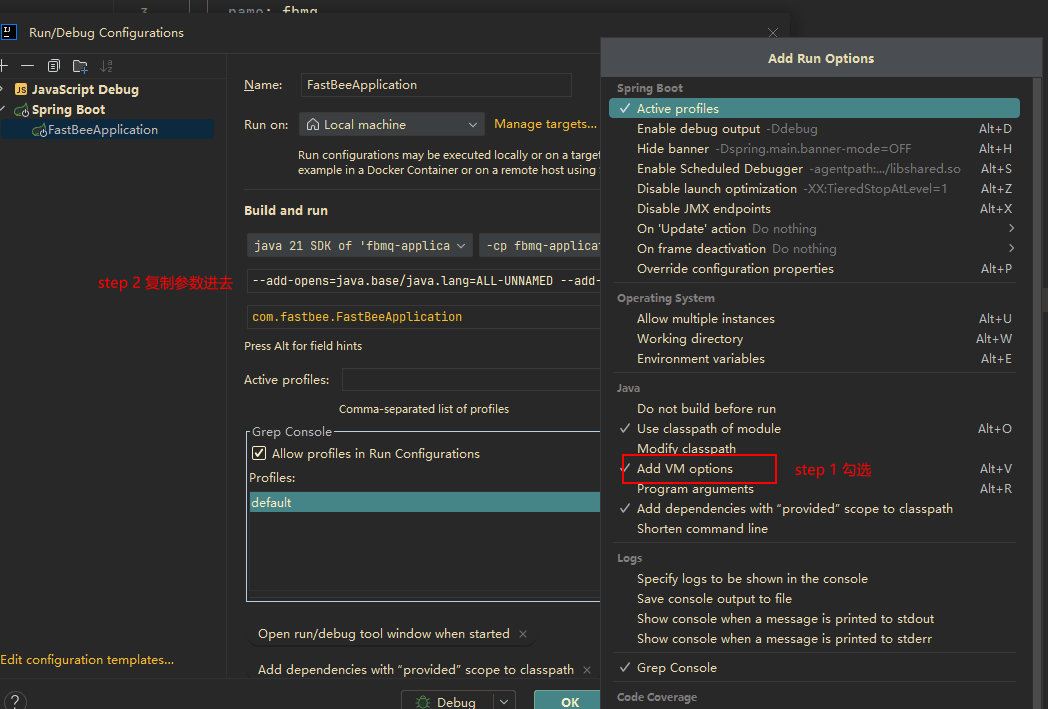
Task: Expand On frame deactivation submenu
Action: click(x=814, y=249)
